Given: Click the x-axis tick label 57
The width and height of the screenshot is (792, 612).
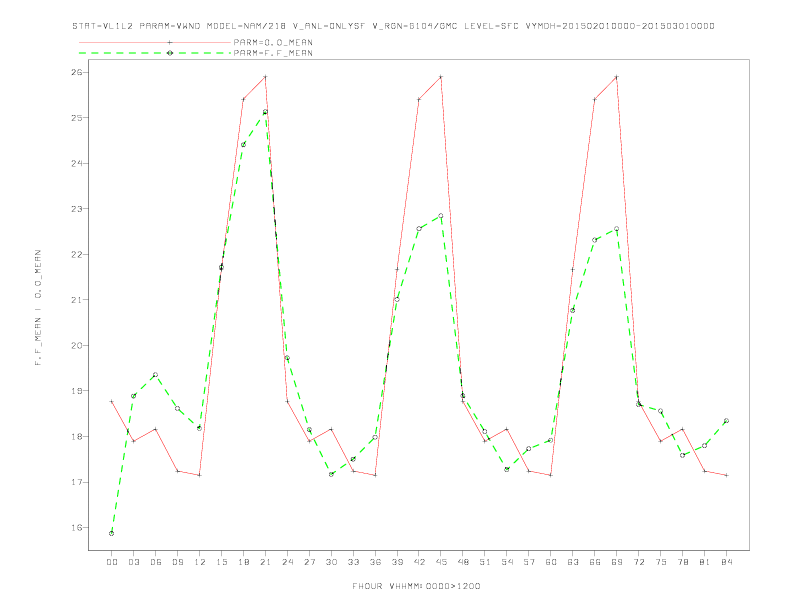Looking at the screenshot, I should (x=529, y=562).
